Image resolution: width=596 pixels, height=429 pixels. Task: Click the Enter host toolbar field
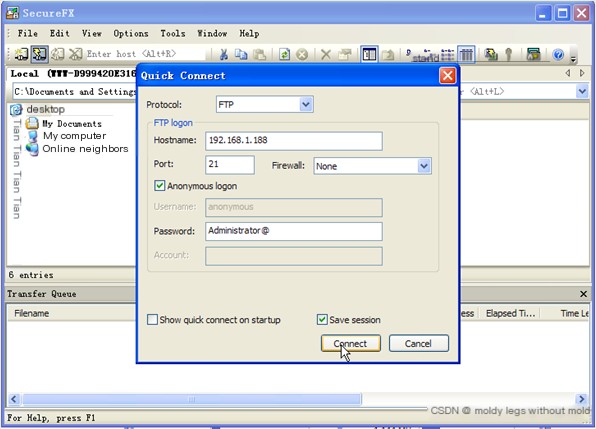[x=146, y=54]
